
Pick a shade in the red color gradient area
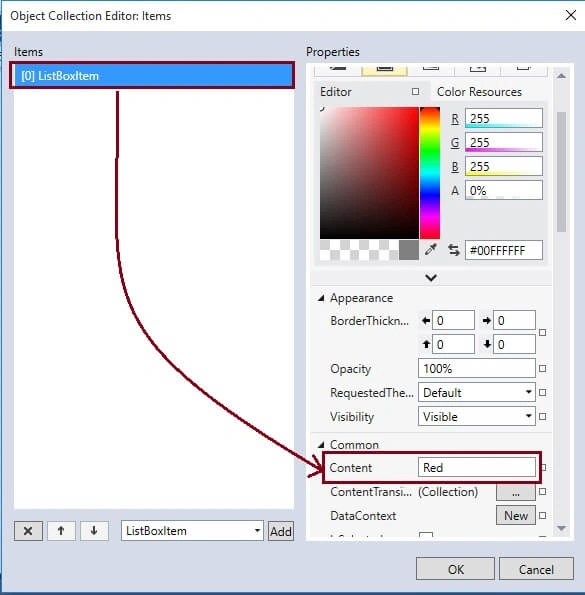pos(369,173)
